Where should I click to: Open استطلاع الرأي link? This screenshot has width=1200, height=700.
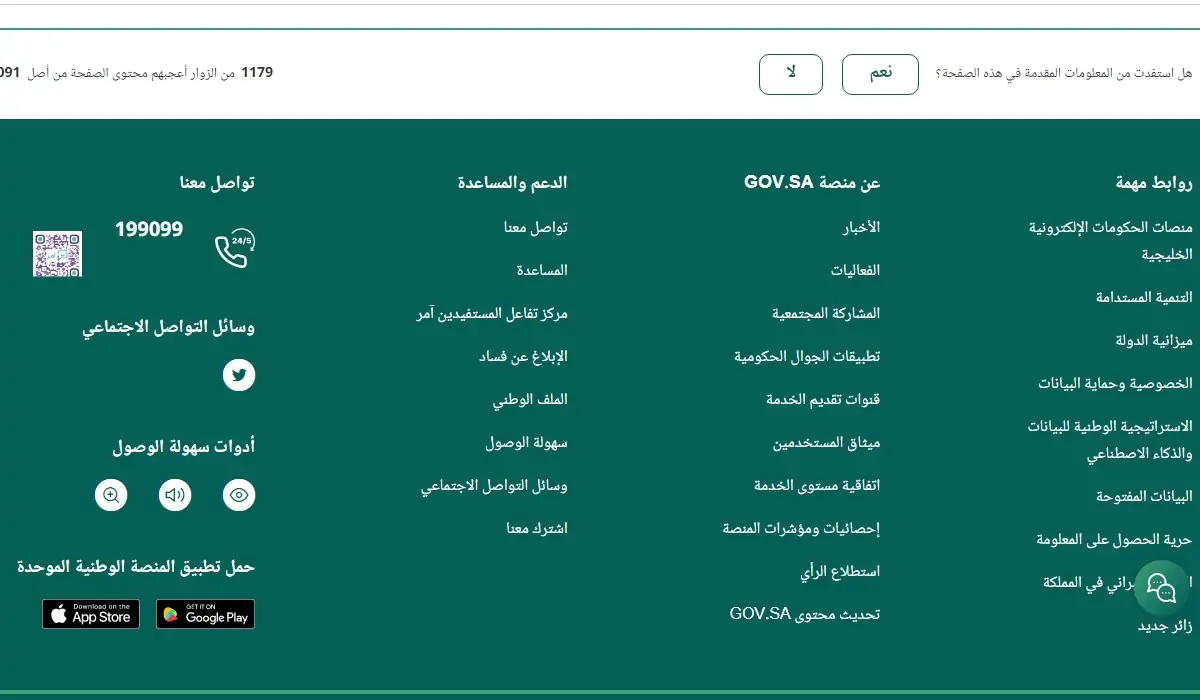840,572
